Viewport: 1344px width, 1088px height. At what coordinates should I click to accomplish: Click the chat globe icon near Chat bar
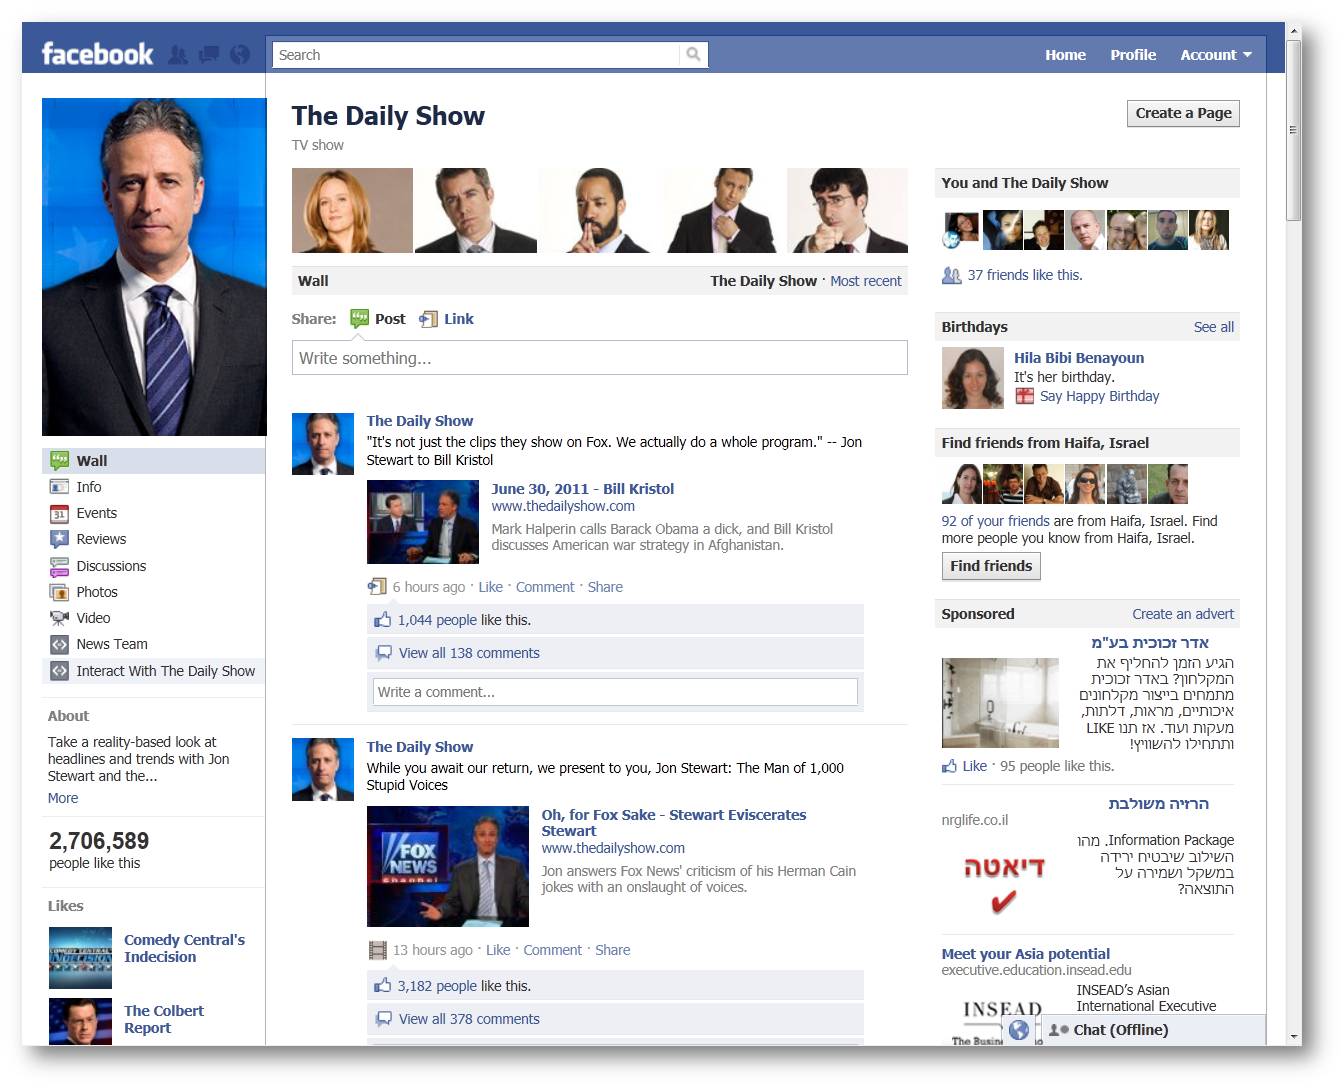point(1019,1030)
